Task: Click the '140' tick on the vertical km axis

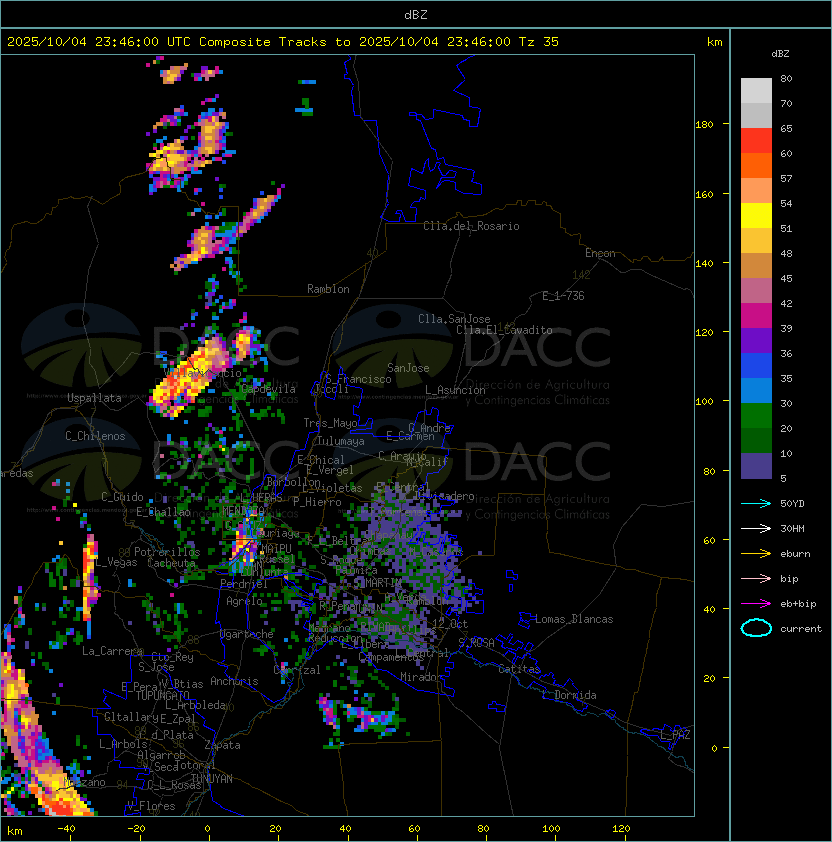Action: tap(704, 263)
